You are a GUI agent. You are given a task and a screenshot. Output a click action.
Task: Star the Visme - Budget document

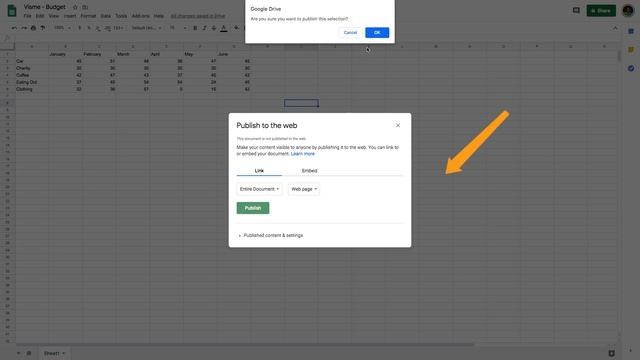click(75, 7)
